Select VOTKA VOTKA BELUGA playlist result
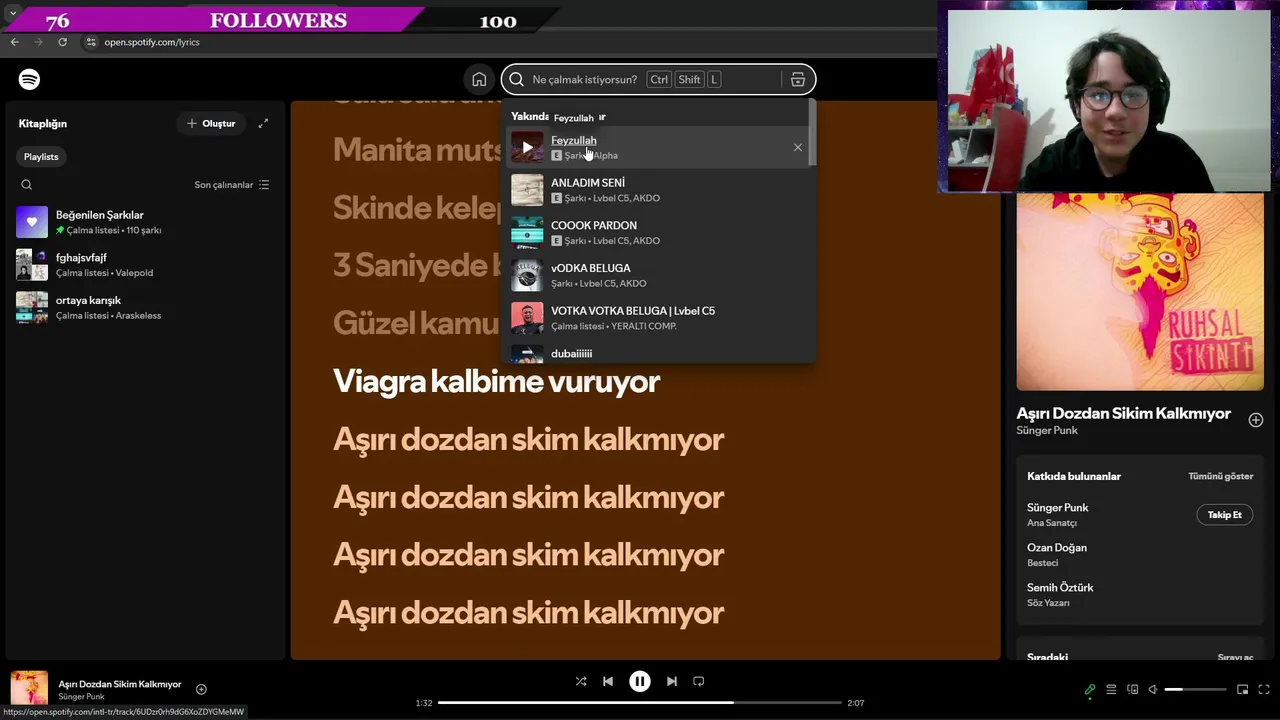Viewport: 1280px width, 720px height. coord(659,318)
